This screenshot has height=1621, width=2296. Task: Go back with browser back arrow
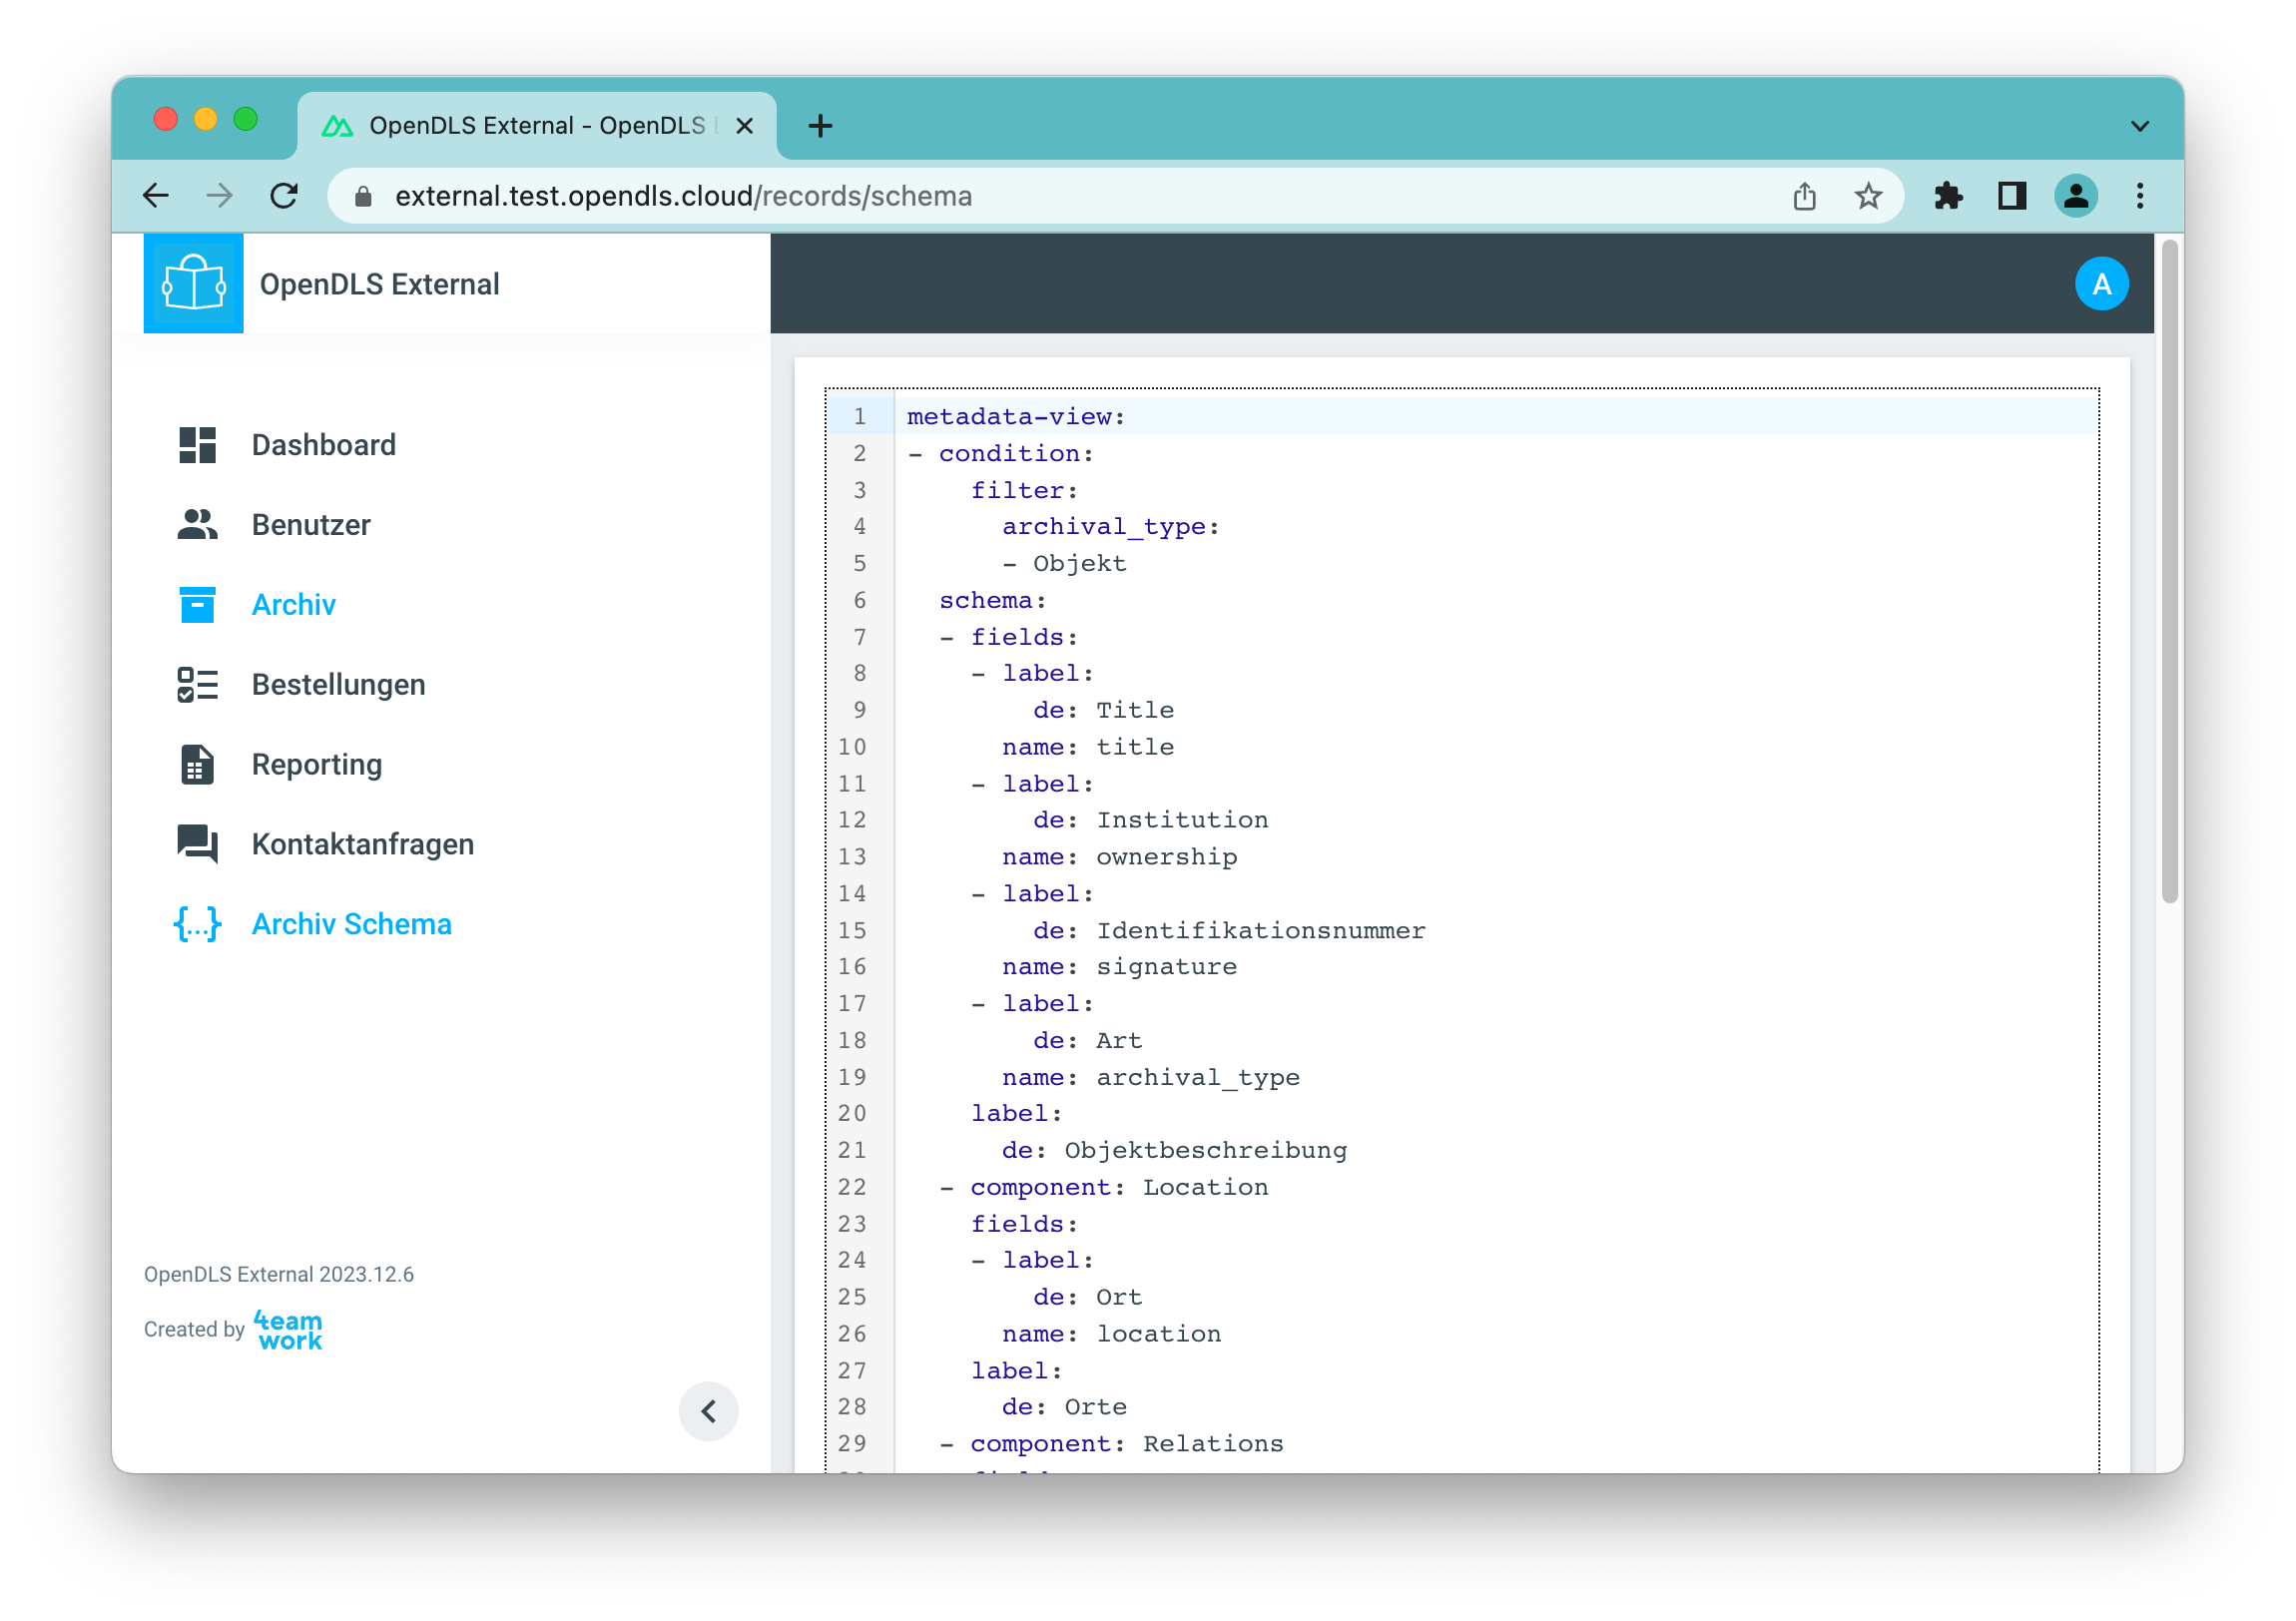[156, 196]
